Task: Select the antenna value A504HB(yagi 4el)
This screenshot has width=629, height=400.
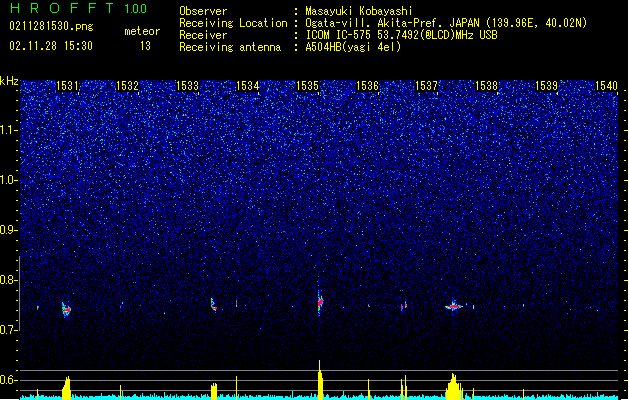Action: click(353, 47)
